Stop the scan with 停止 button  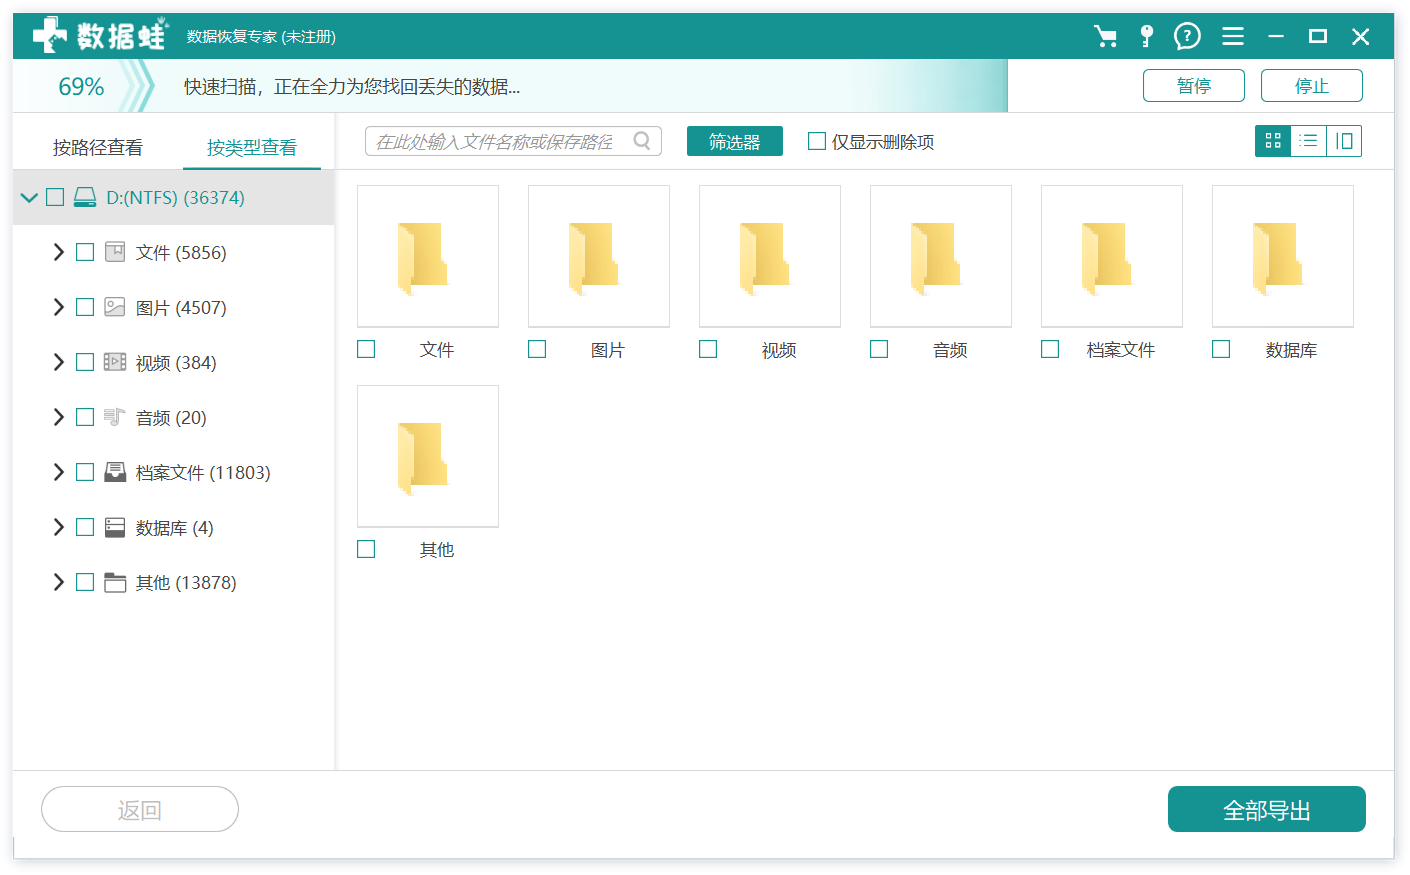click(1312, 86)
